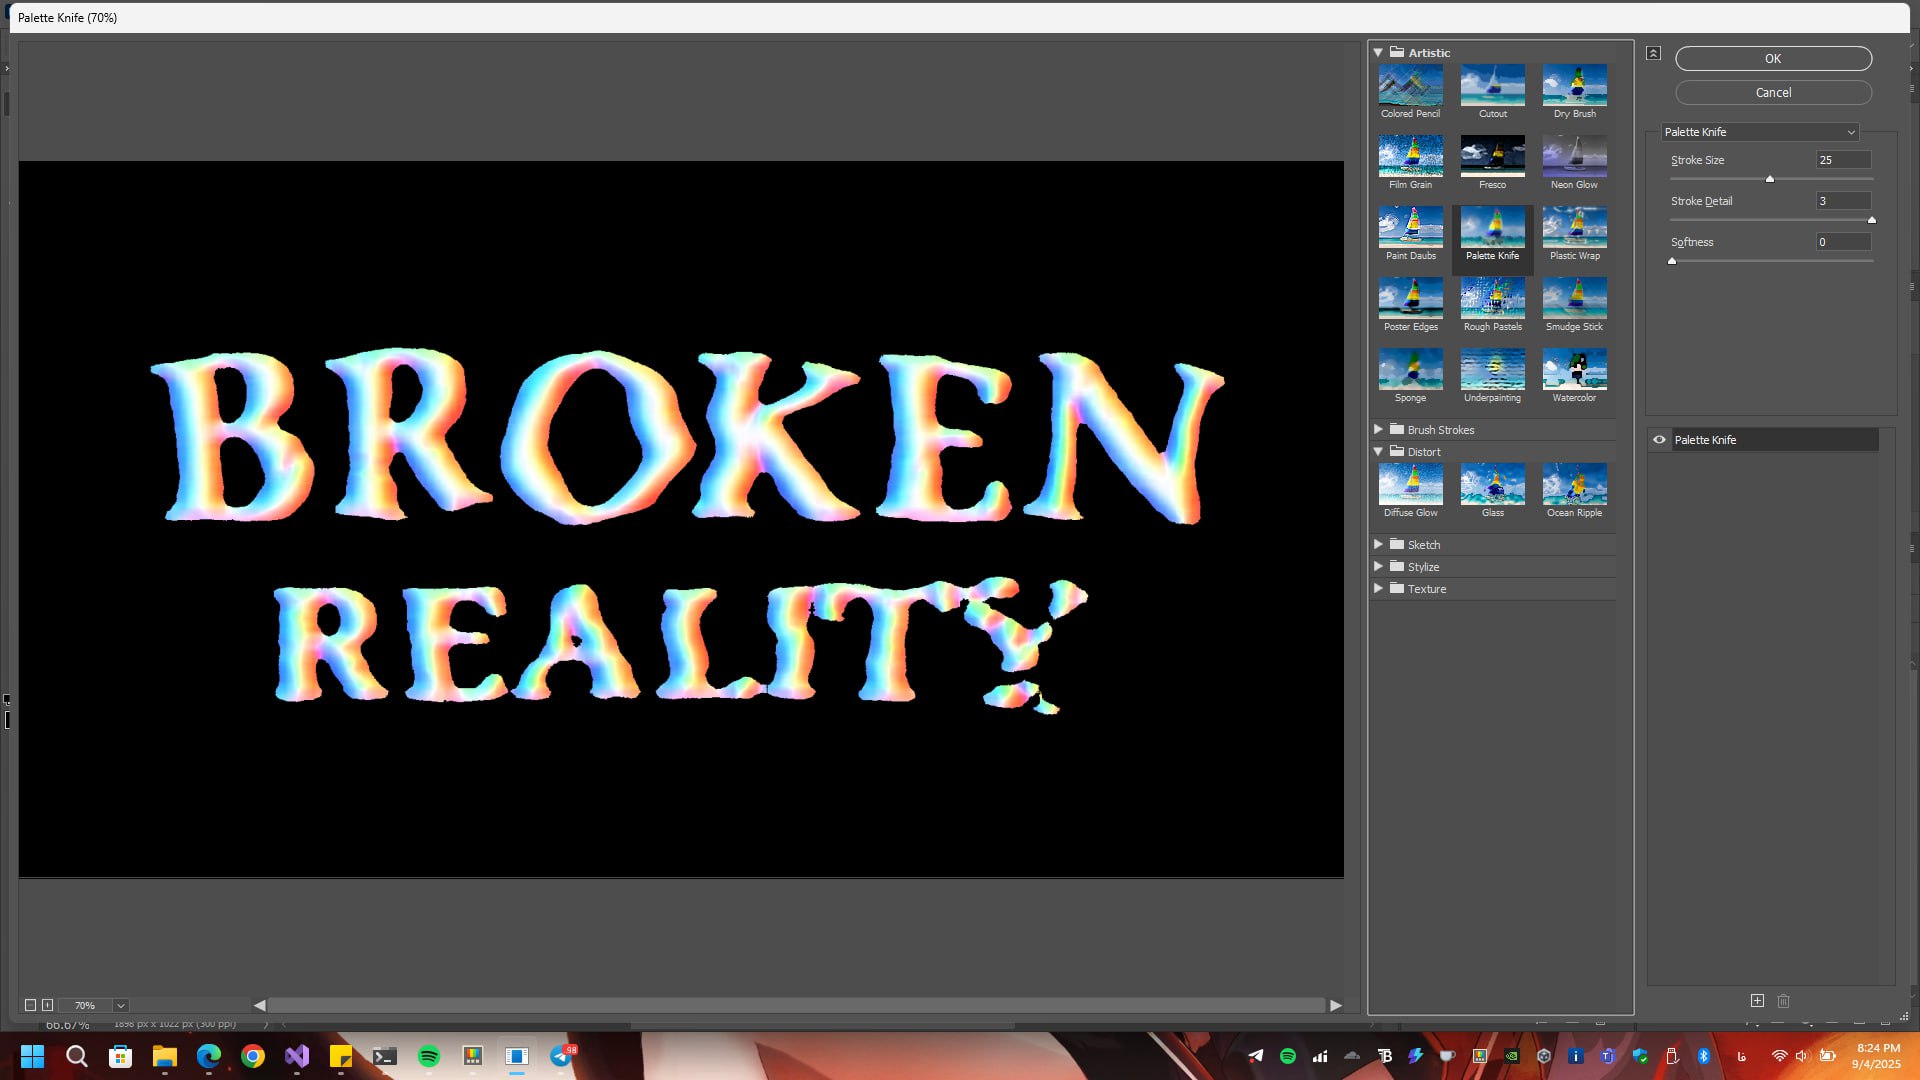Click OK to apply the filter
Image resolution: width=1920 pixels, height=1080 pixels.
point(1773,58)
